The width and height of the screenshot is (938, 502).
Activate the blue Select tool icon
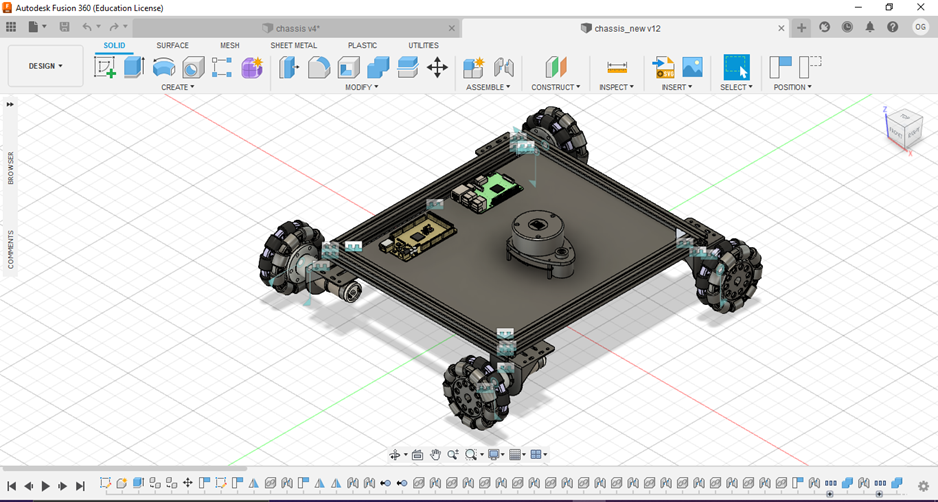pyautogui.click(x=736, y=67)
